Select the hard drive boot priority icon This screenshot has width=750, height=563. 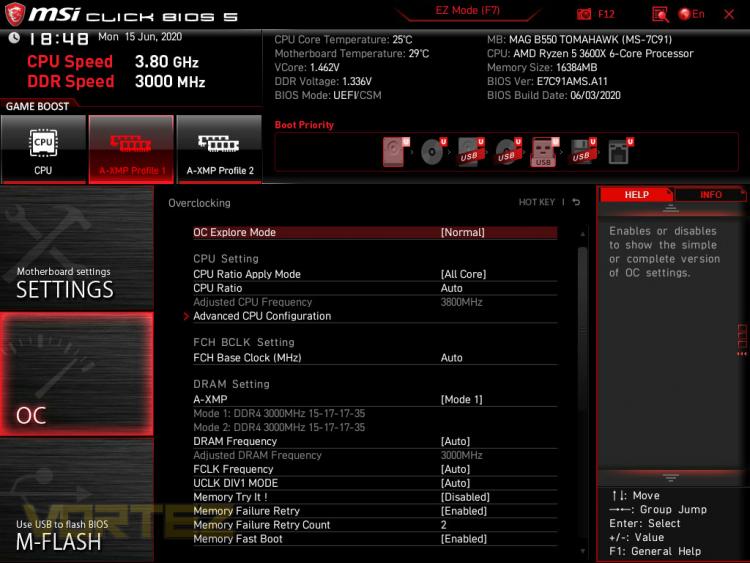click(x=395, y=152)
